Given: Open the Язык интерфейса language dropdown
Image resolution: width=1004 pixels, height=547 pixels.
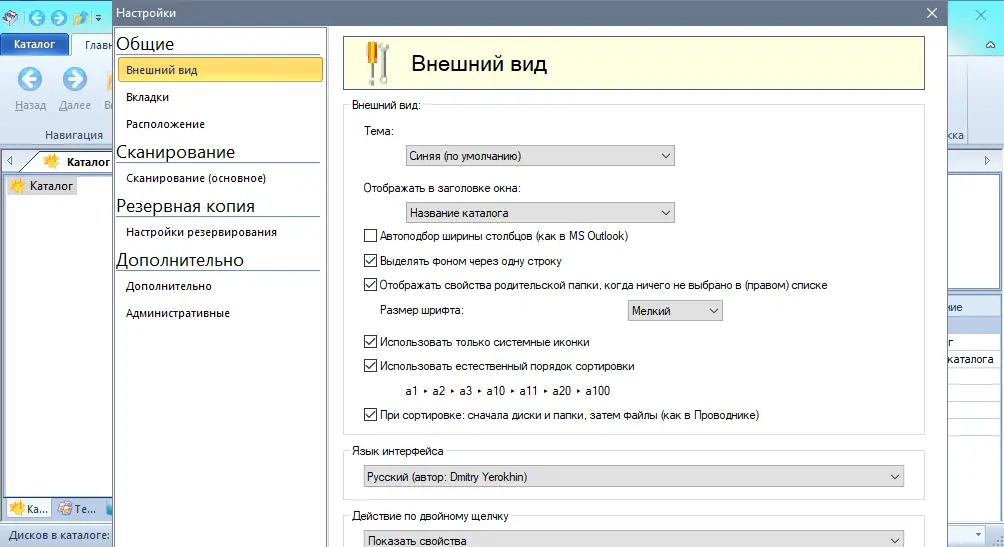Looking at the screenshot, I should 633,477.
